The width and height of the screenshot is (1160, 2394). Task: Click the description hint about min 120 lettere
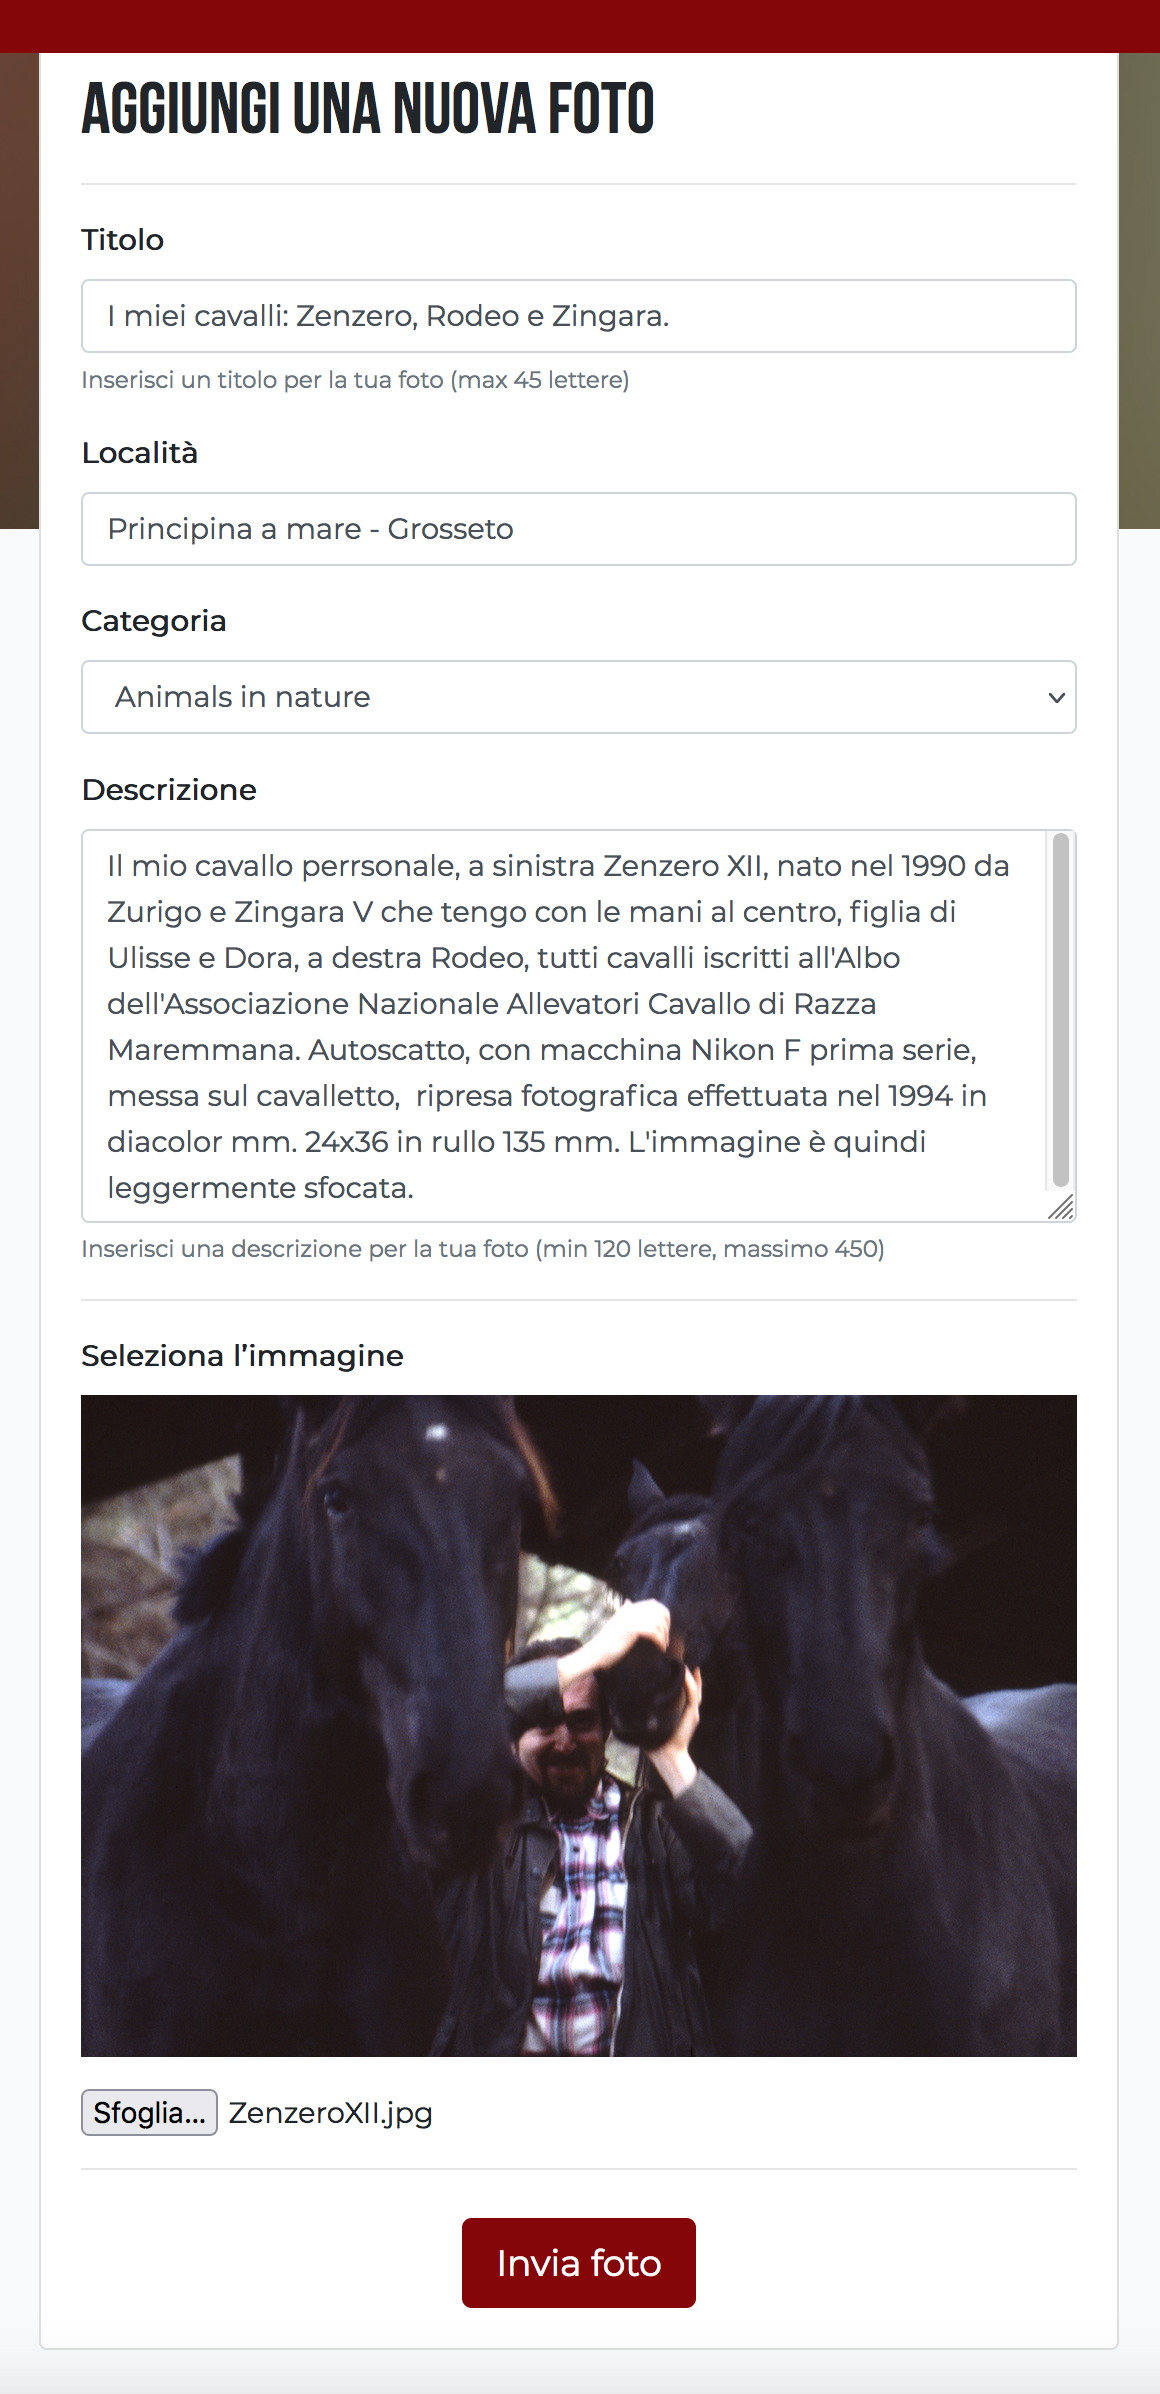tap(483, 1249)
